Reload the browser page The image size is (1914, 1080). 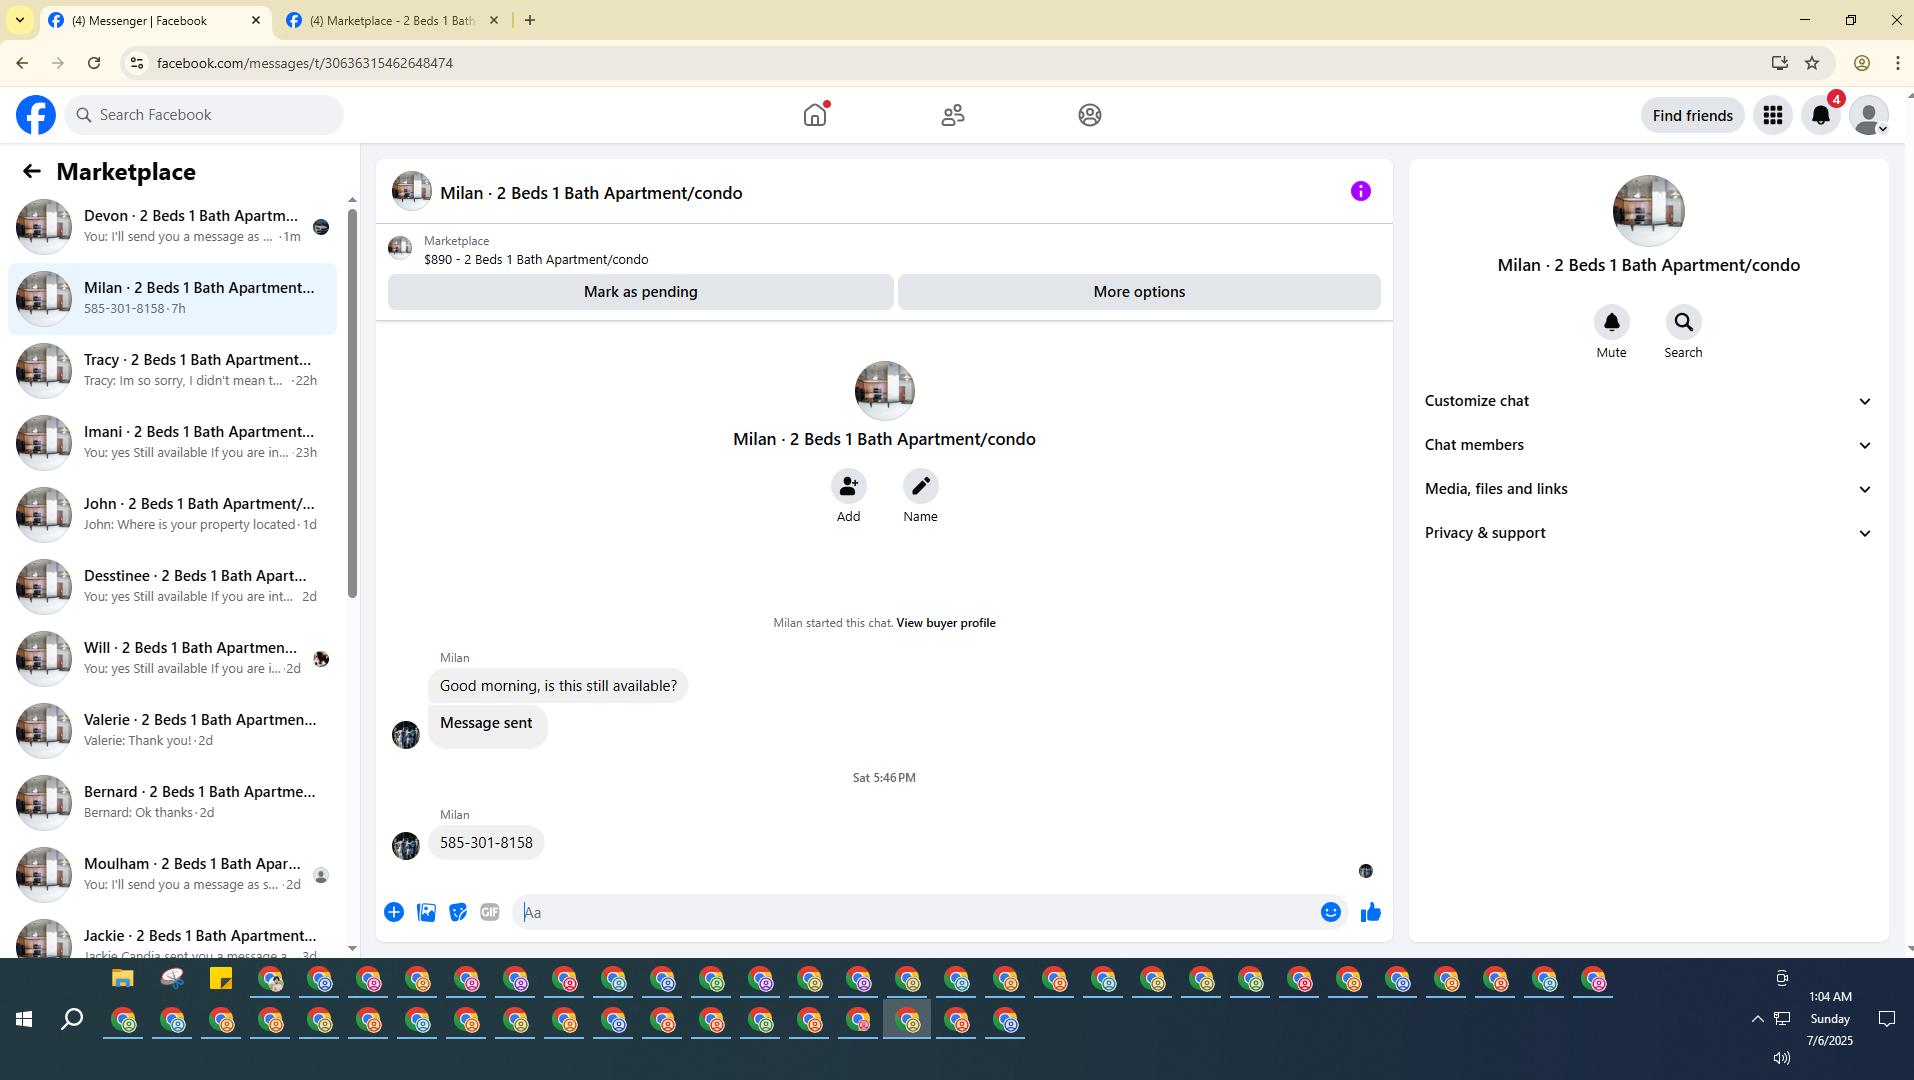point(94,63)
